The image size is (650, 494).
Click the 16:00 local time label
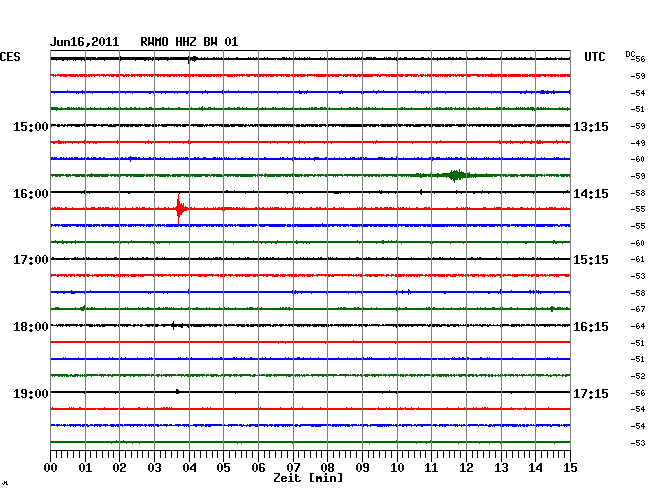[31, 194]
